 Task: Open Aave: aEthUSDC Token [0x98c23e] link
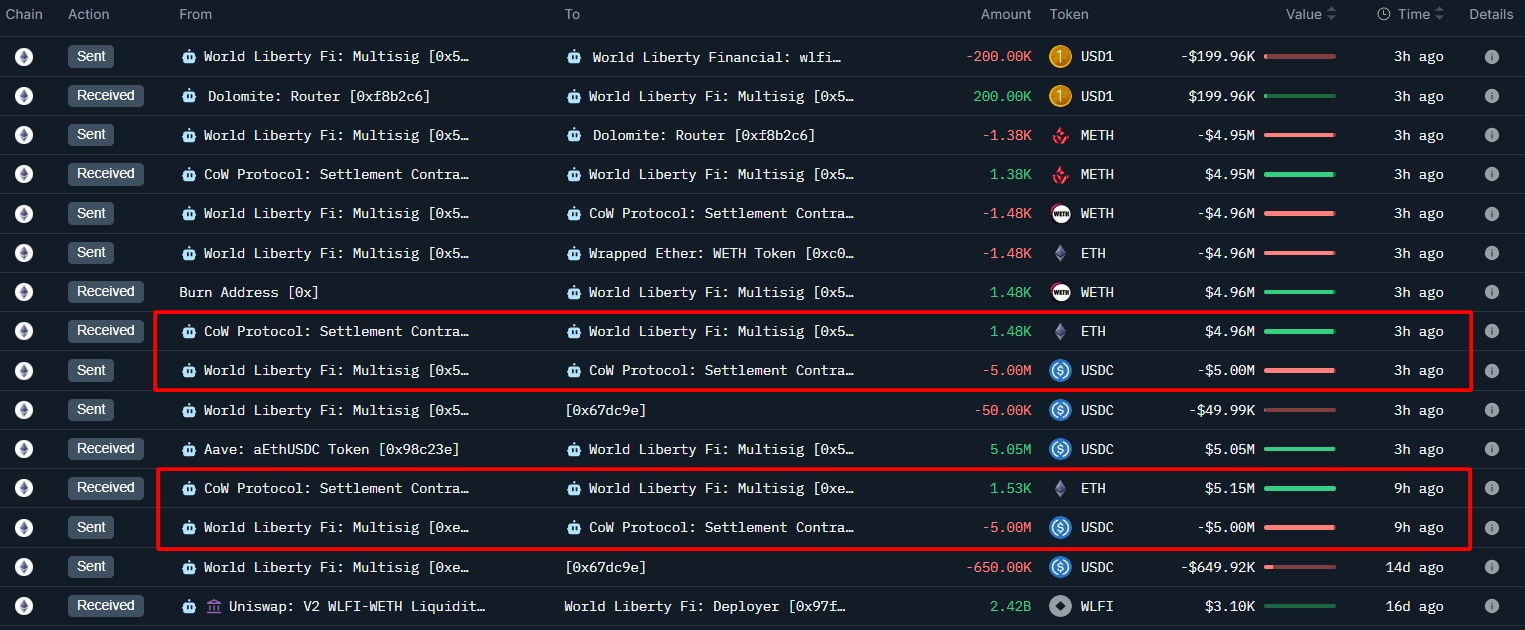click(331, 450)
